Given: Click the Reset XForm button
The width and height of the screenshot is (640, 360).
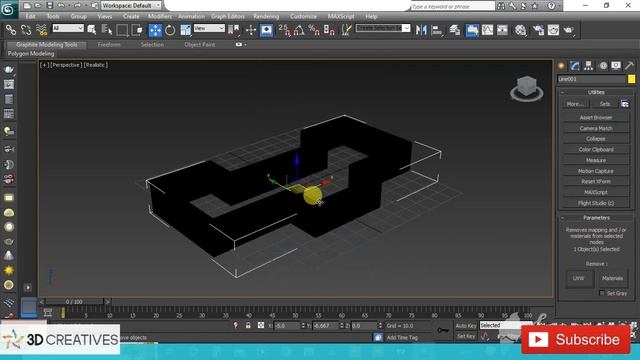Looking at the screenshot, I should tap(596, 181).
